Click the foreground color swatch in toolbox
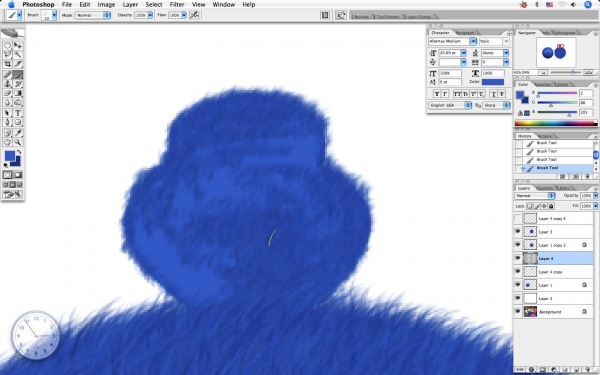 [10, 156]
